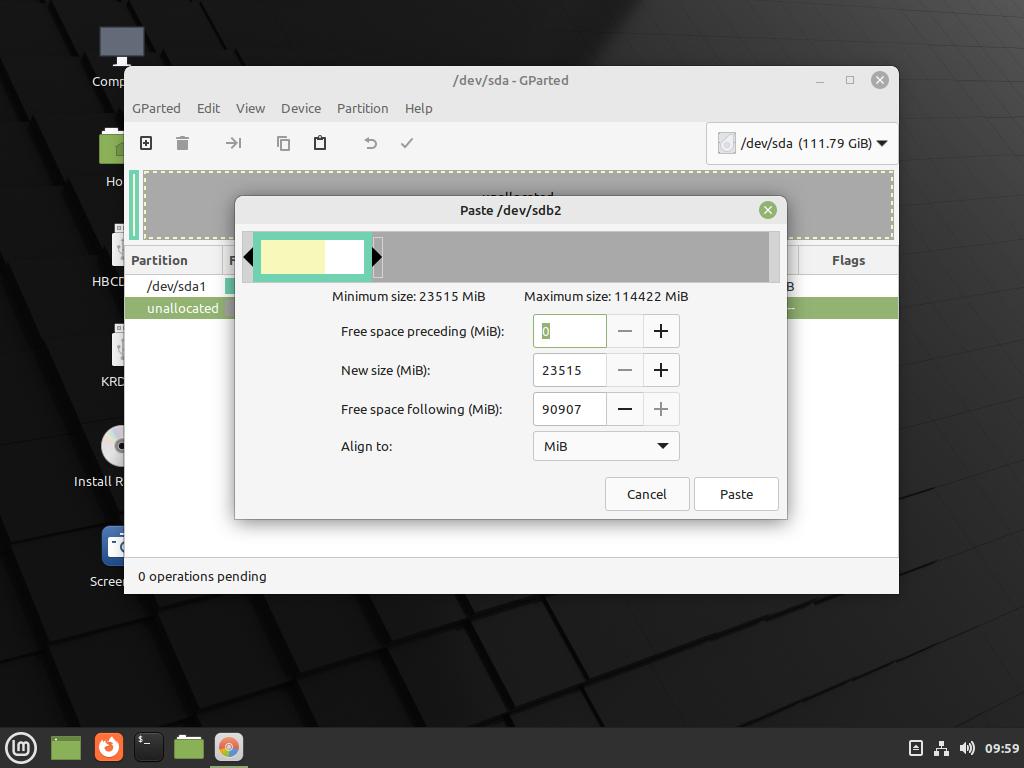Decrease New size with minus button
Image resolution: width=1024 pixels, height=768 pixels.
tap(625, 370)
